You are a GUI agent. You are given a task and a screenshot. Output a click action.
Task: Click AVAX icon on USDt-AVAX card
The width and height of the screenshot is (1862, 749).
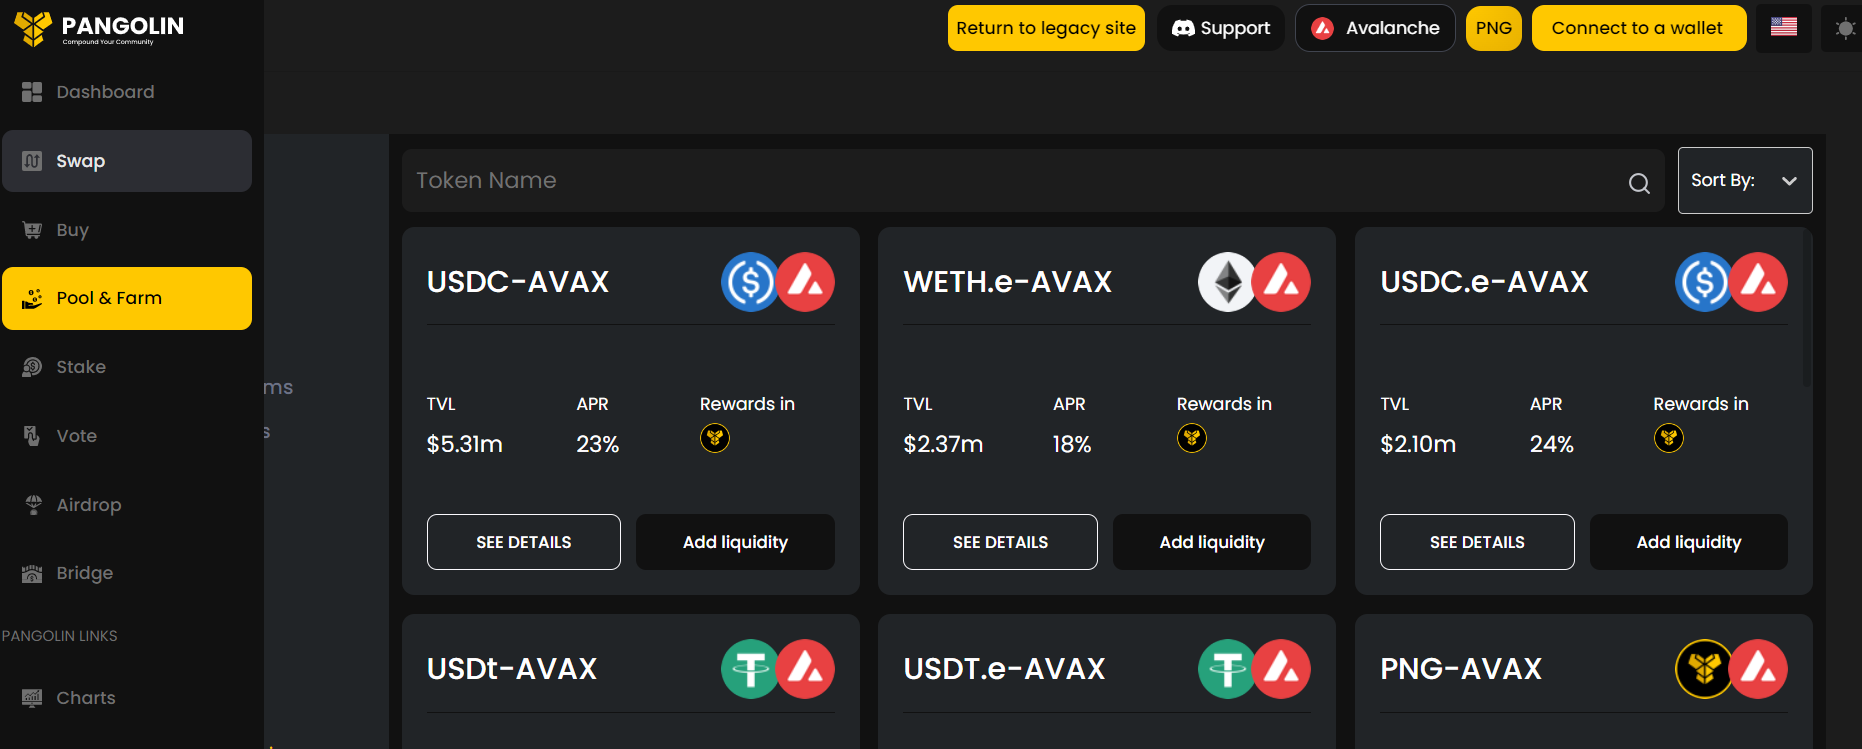tap(806, 669)
